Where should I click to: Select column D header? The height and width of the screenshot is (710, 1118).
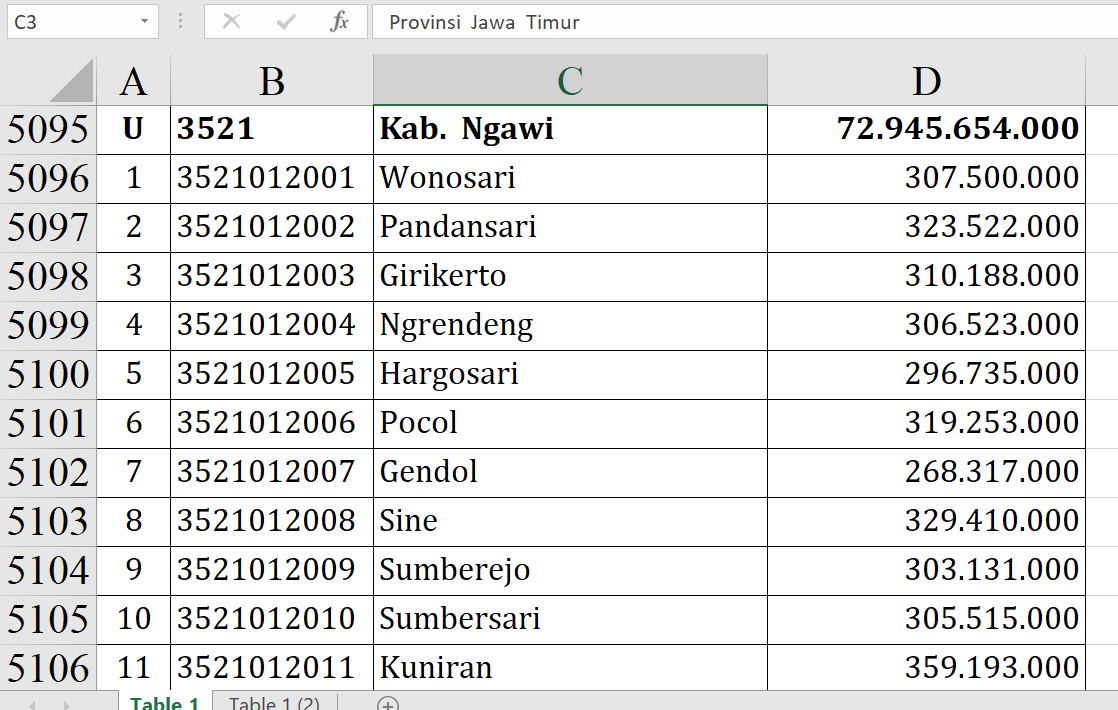tap(926, 81)
